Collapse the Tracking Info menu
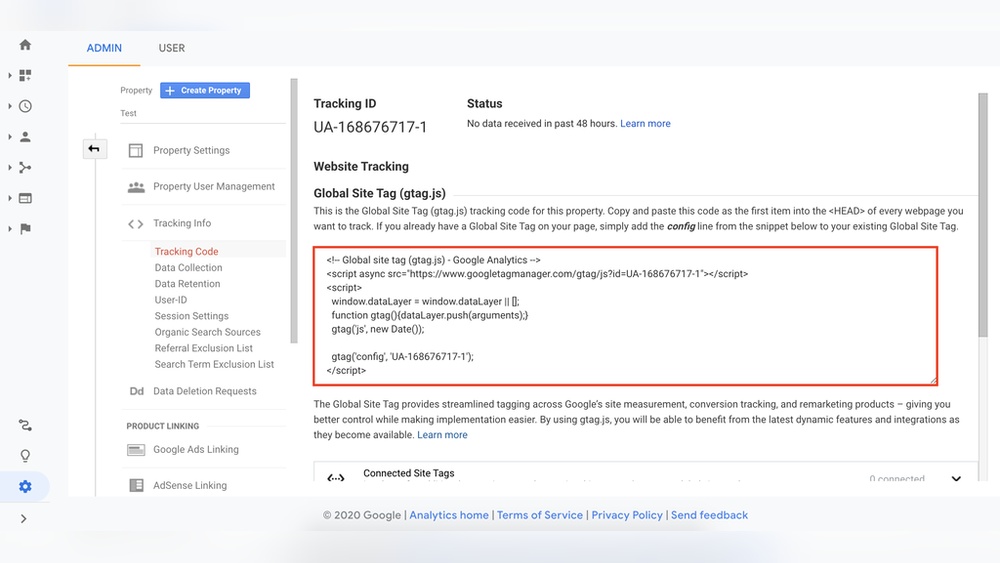The width and height of the screenshot is (1000, 563). [x=182, y=223]
